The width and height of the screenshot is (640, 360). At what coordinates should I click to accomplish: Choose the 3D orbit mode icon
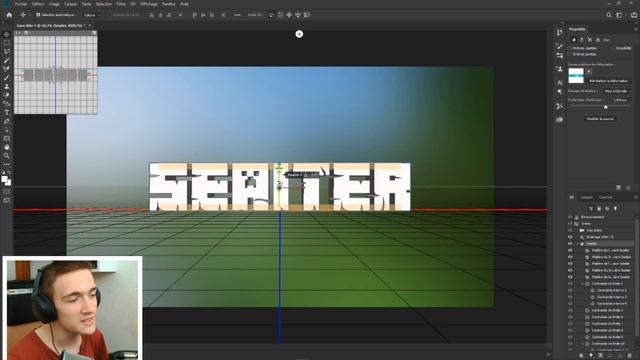coord(272,15)
